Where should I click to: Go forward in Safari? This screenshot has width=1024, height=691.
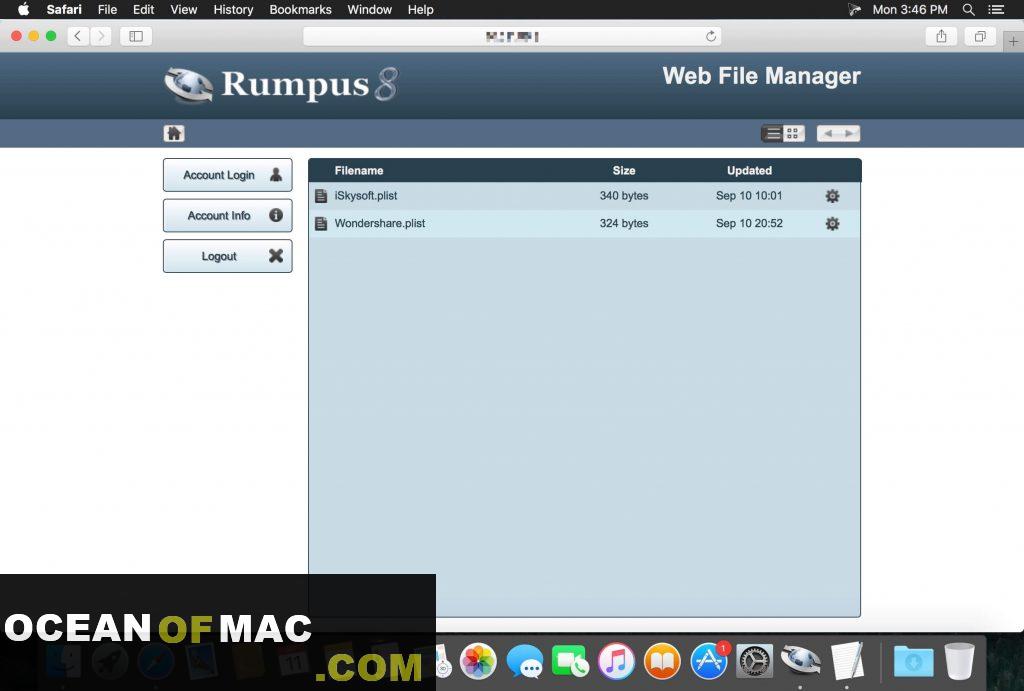(101, 36)
